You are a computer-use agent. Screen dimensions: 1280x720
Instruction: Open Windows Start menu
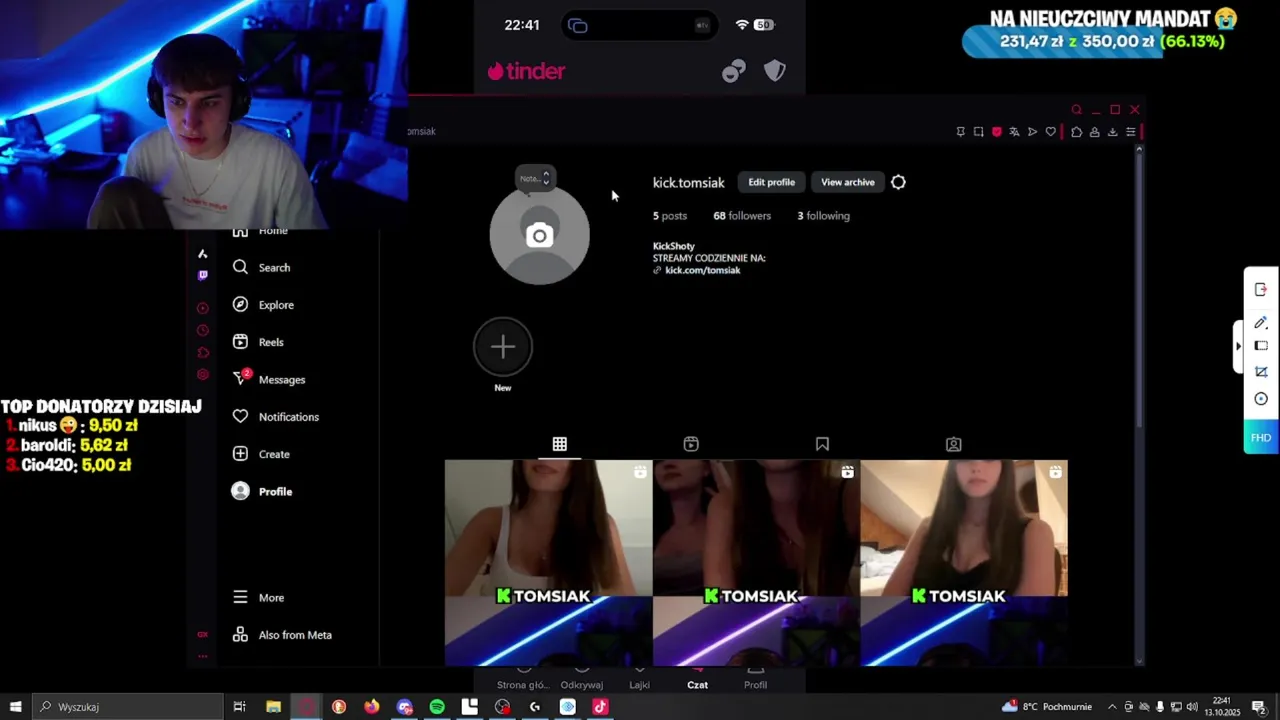click(x=15, y=707)
